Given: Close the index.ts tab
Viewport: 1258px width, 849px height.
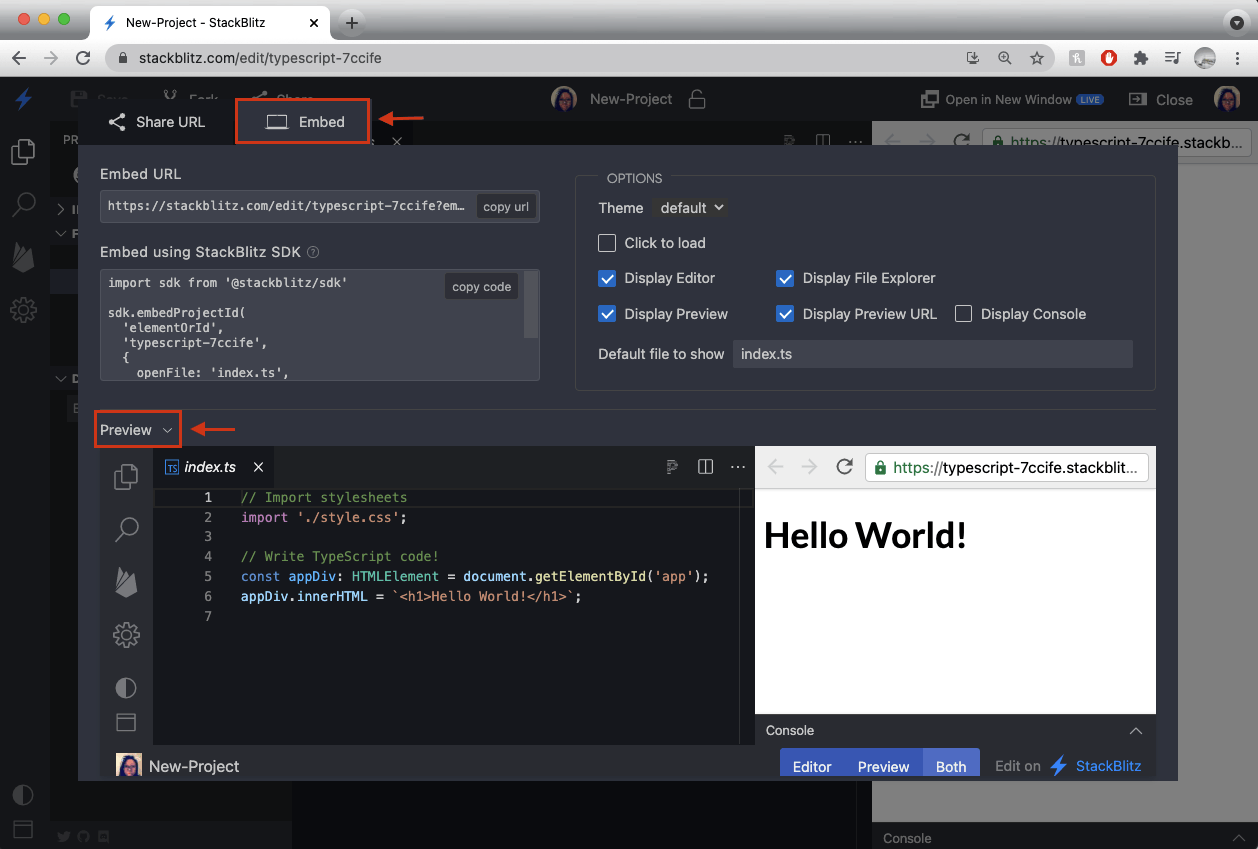Looking at the screenshot, I should point(258,467).
